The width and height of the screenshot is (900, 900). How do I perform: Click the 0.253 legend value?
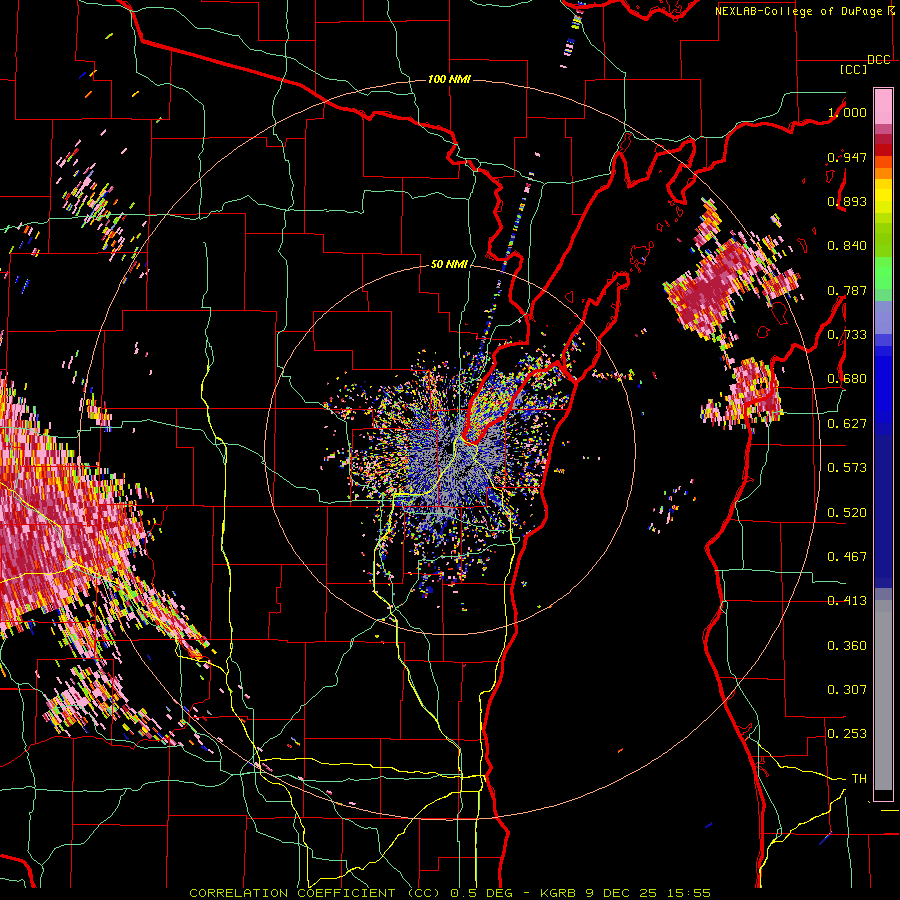(847, 734)
